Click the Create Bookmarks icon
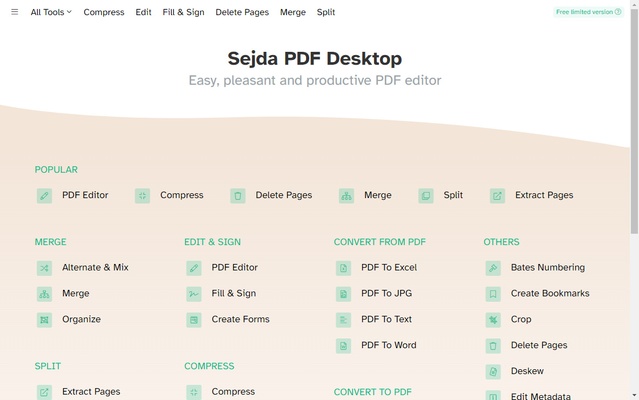Screen dimensions: 639x400 [x=493, y=294]
